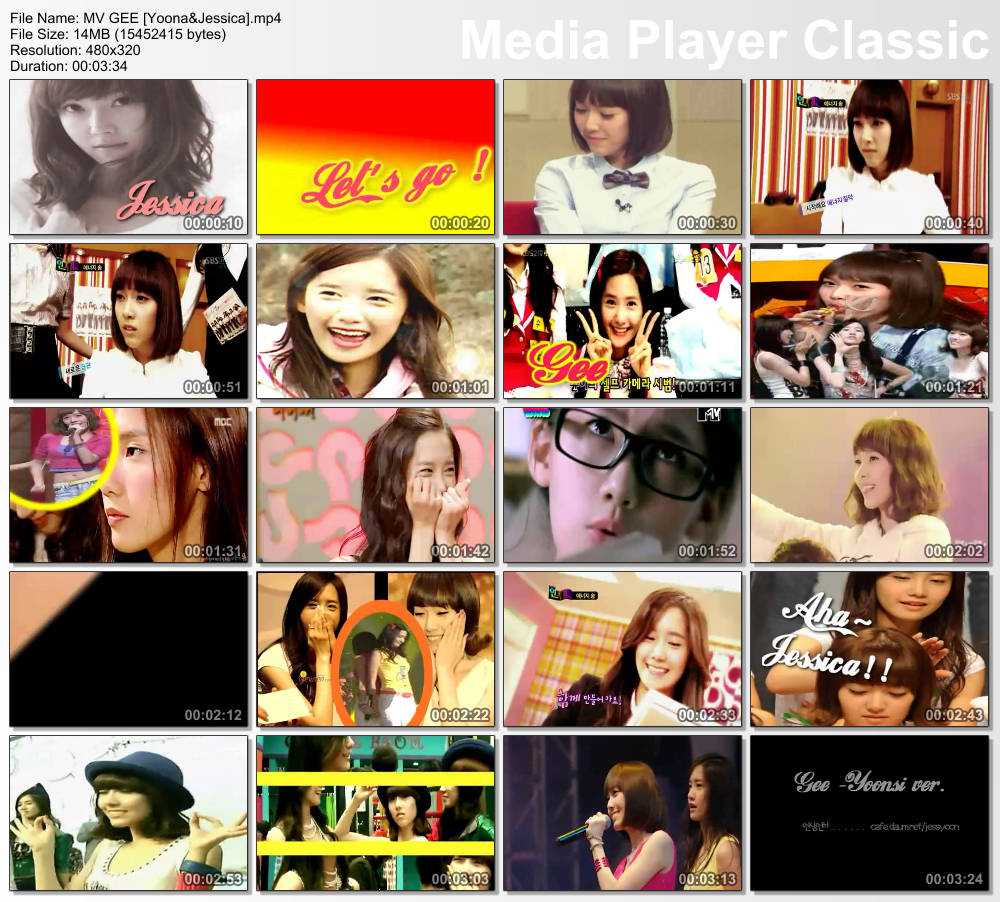
Task: Click the Resolution 480x320 text
Action: tap(75, 50)
